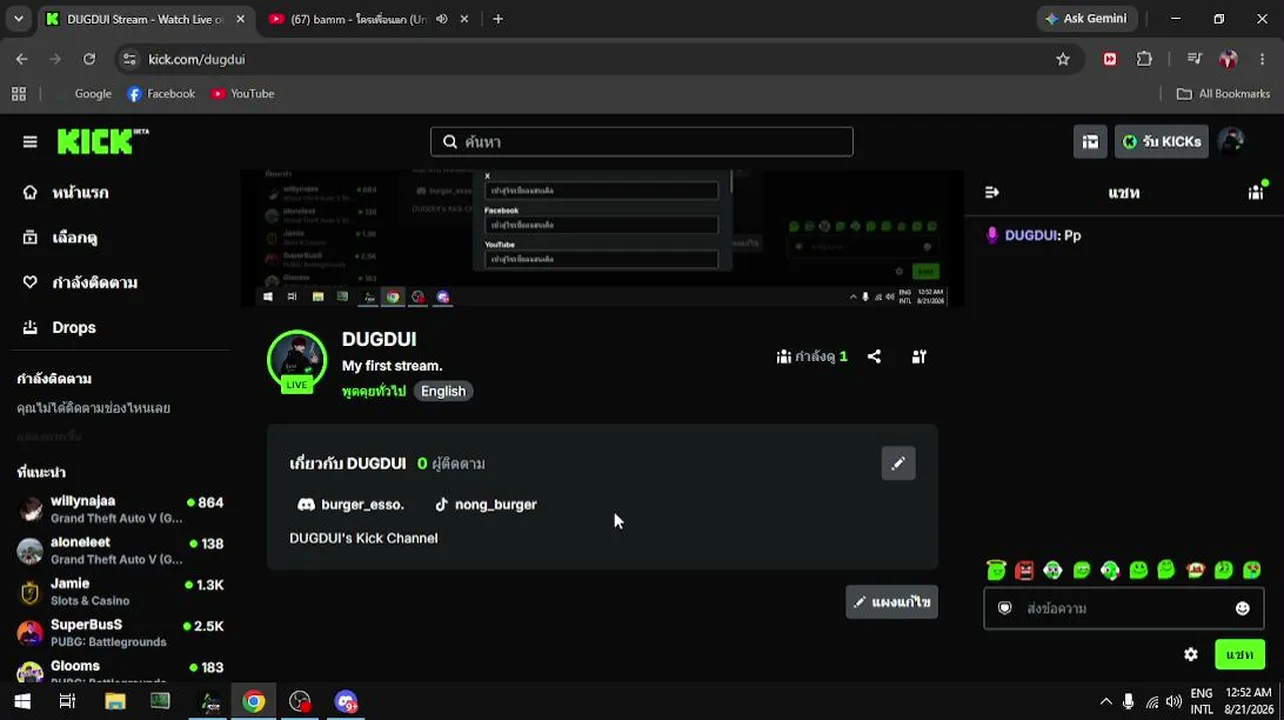Viewport: 1284px width, 720px height.
Task: Switch to the DUGDUI Stream tab
Action: click(145, 19)
